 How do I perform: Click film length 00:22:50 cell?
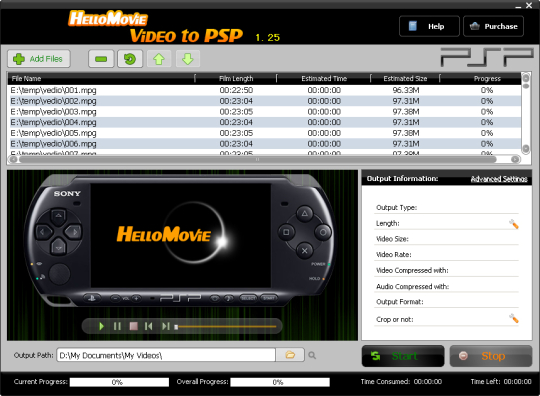[236, 90]
